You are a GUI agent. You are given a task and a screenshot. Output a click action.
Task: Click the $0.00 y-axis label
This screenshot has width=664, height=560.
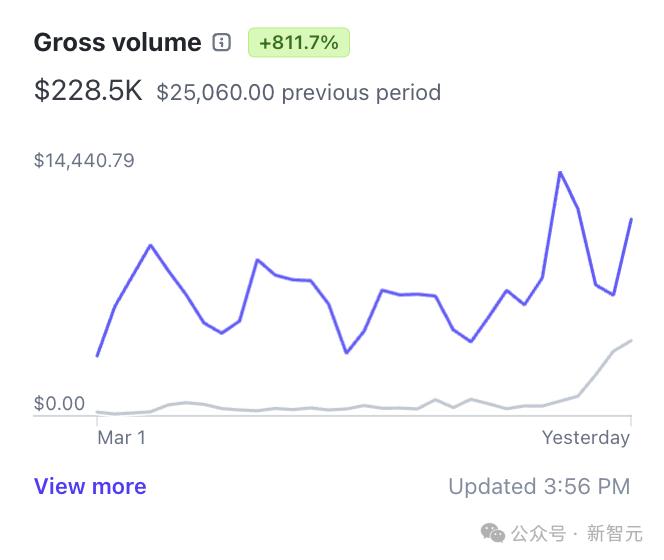click(x=59, y=403)
